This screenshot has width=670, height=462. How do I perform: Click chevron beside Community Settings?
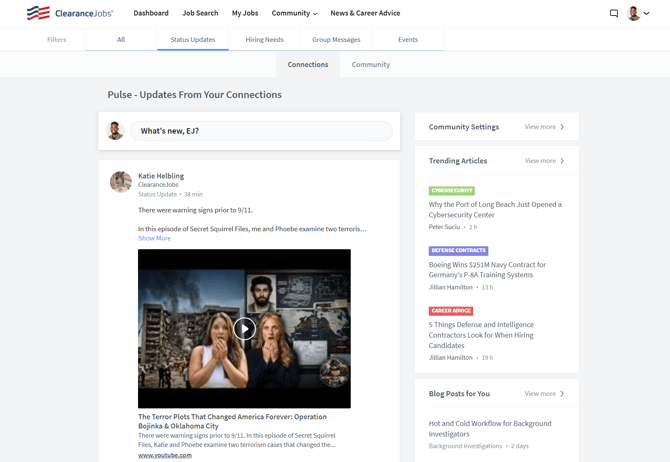pyautogui.click(x=562, y=127)
